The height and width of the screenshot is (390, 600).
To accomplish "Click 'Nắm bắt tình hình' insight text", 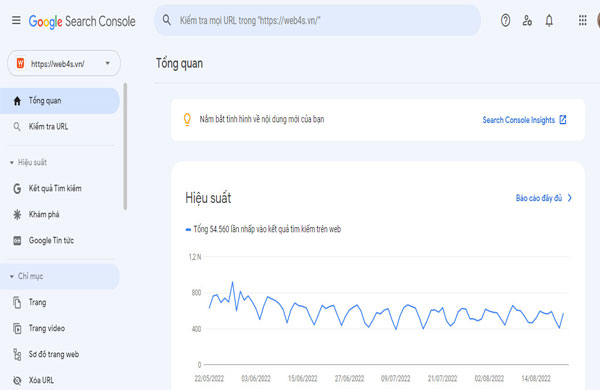I will 262,119.
